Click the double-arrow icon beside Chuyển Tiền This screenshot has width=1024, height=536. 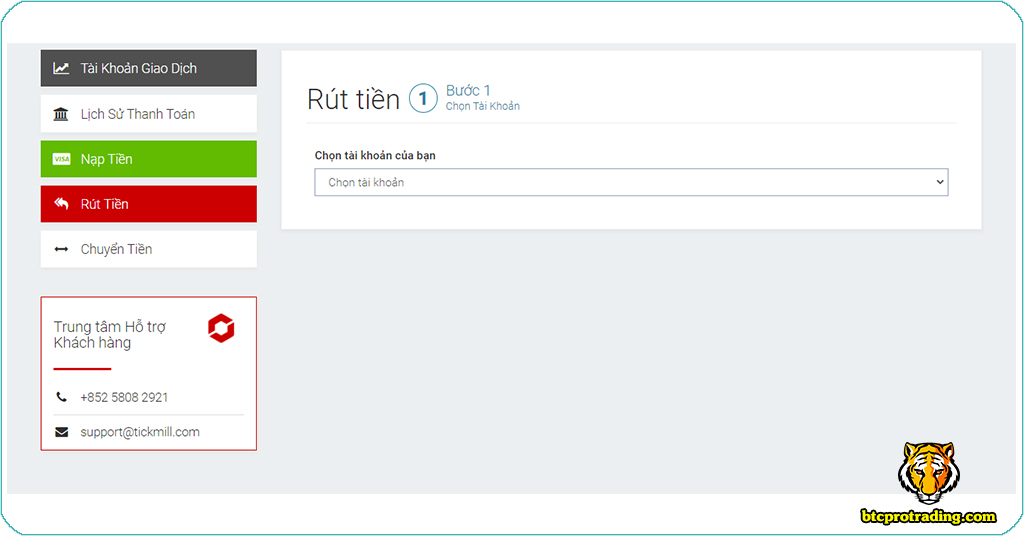62,249
